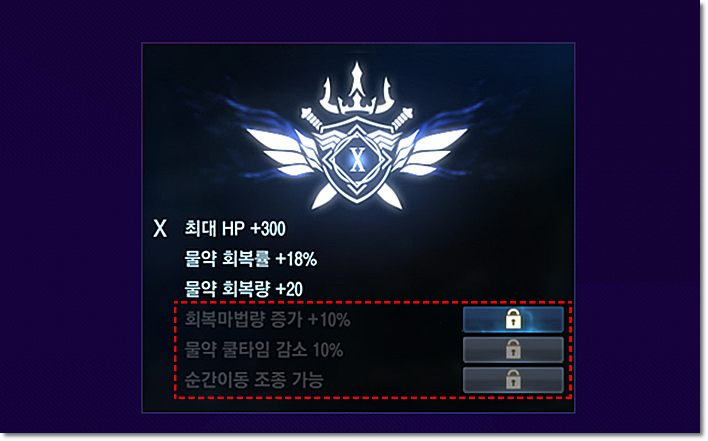Unlock the 물약 쿨타임 감소 10% perk
The width and height of the screenshot is (708, 441).
(513, 350)
